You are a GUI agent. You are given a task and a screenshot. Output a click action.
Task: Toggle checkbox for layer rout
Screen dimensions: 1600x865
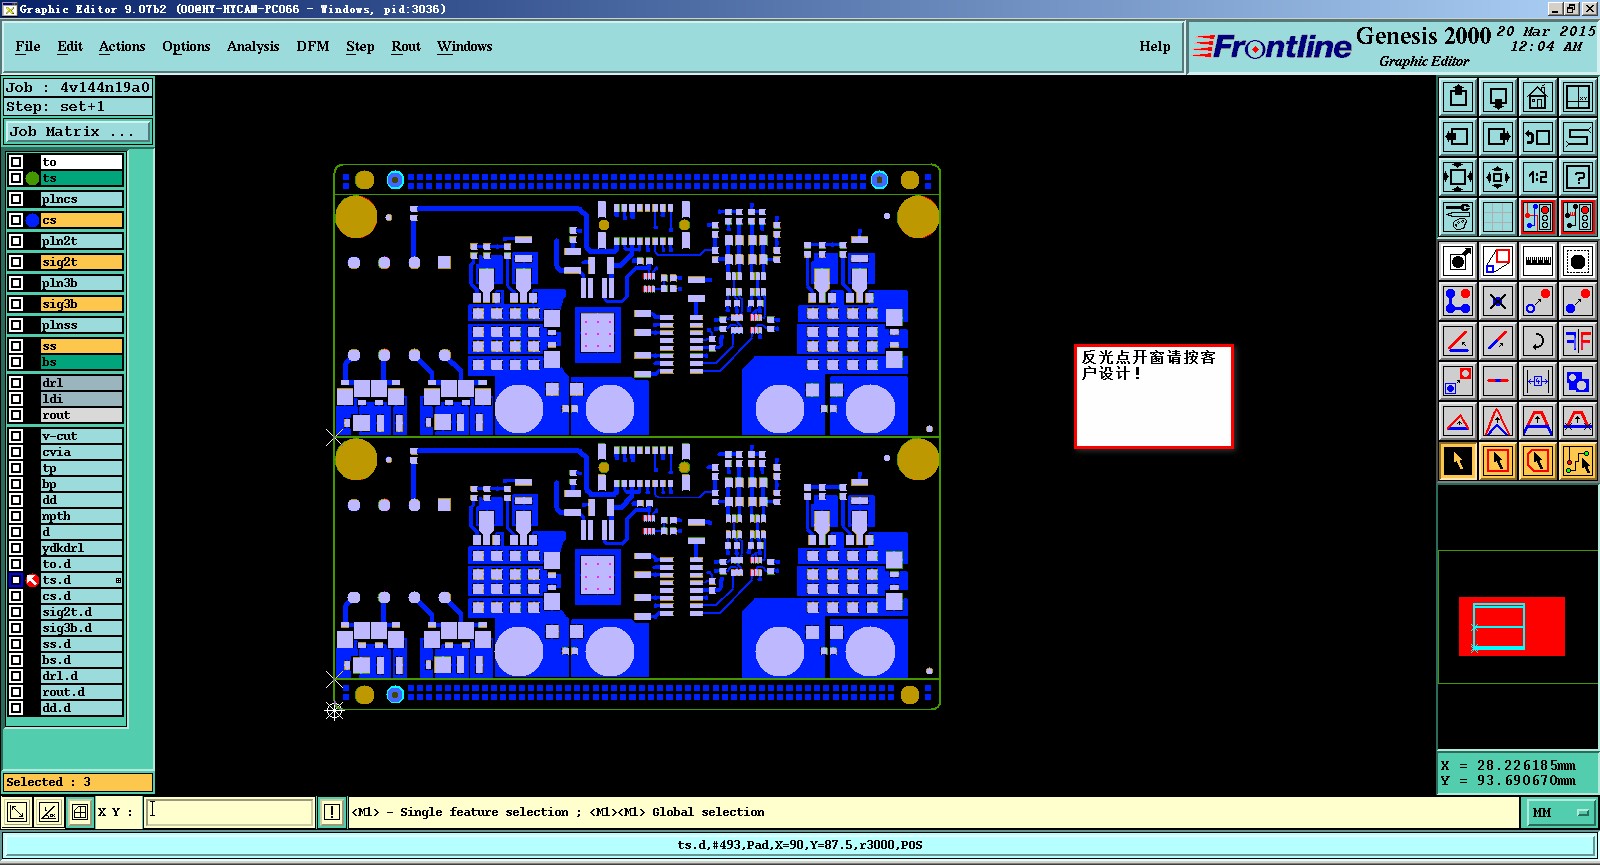point(16,415)
